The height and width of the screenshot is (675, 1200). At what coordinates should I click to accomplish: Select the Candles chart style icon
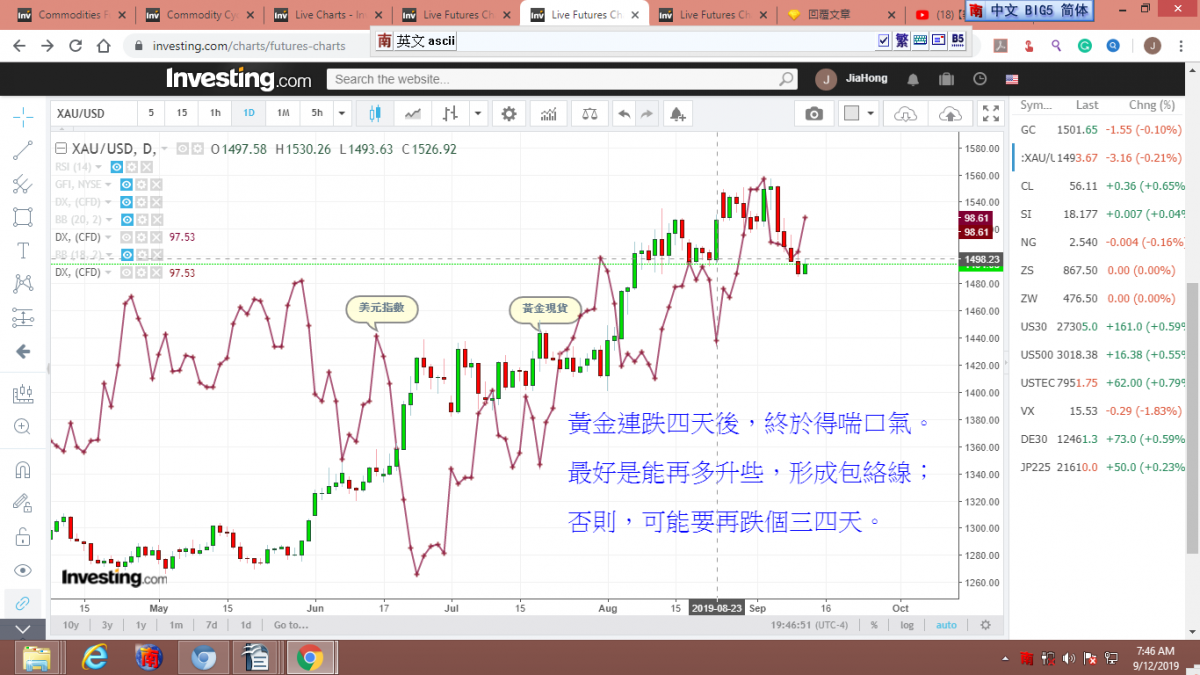pos(376,114)
